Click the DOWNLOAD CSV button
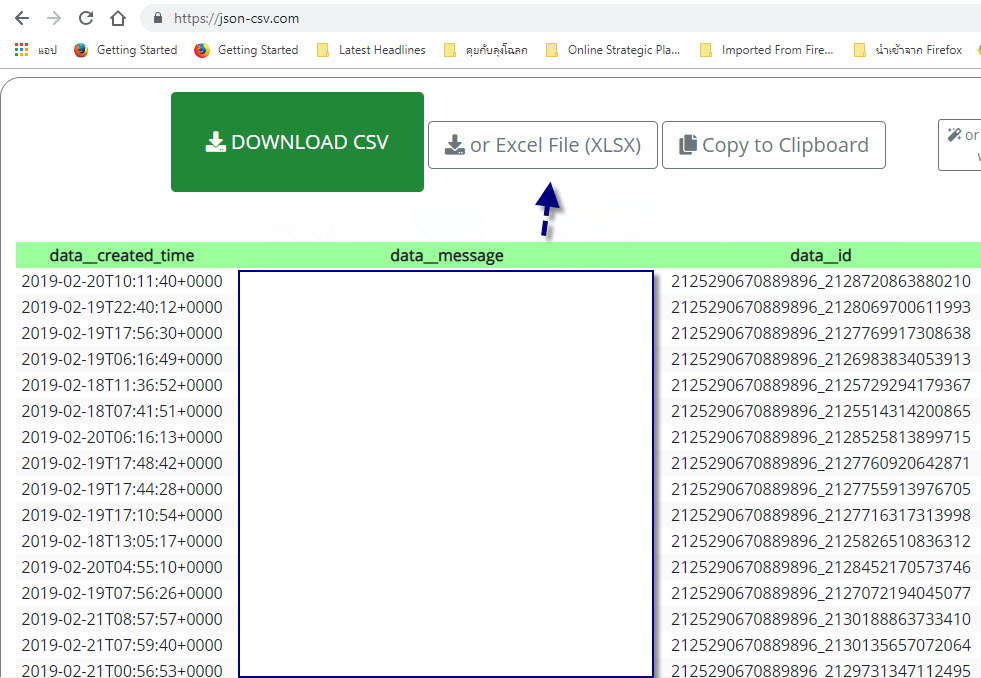Image resolution: width=981 pixels, height=678 pixels. click(x=297, y=142)
